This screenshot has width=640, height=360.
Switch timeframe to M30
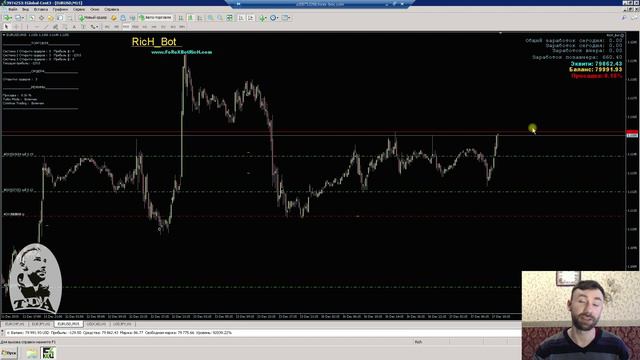point(136,27)
